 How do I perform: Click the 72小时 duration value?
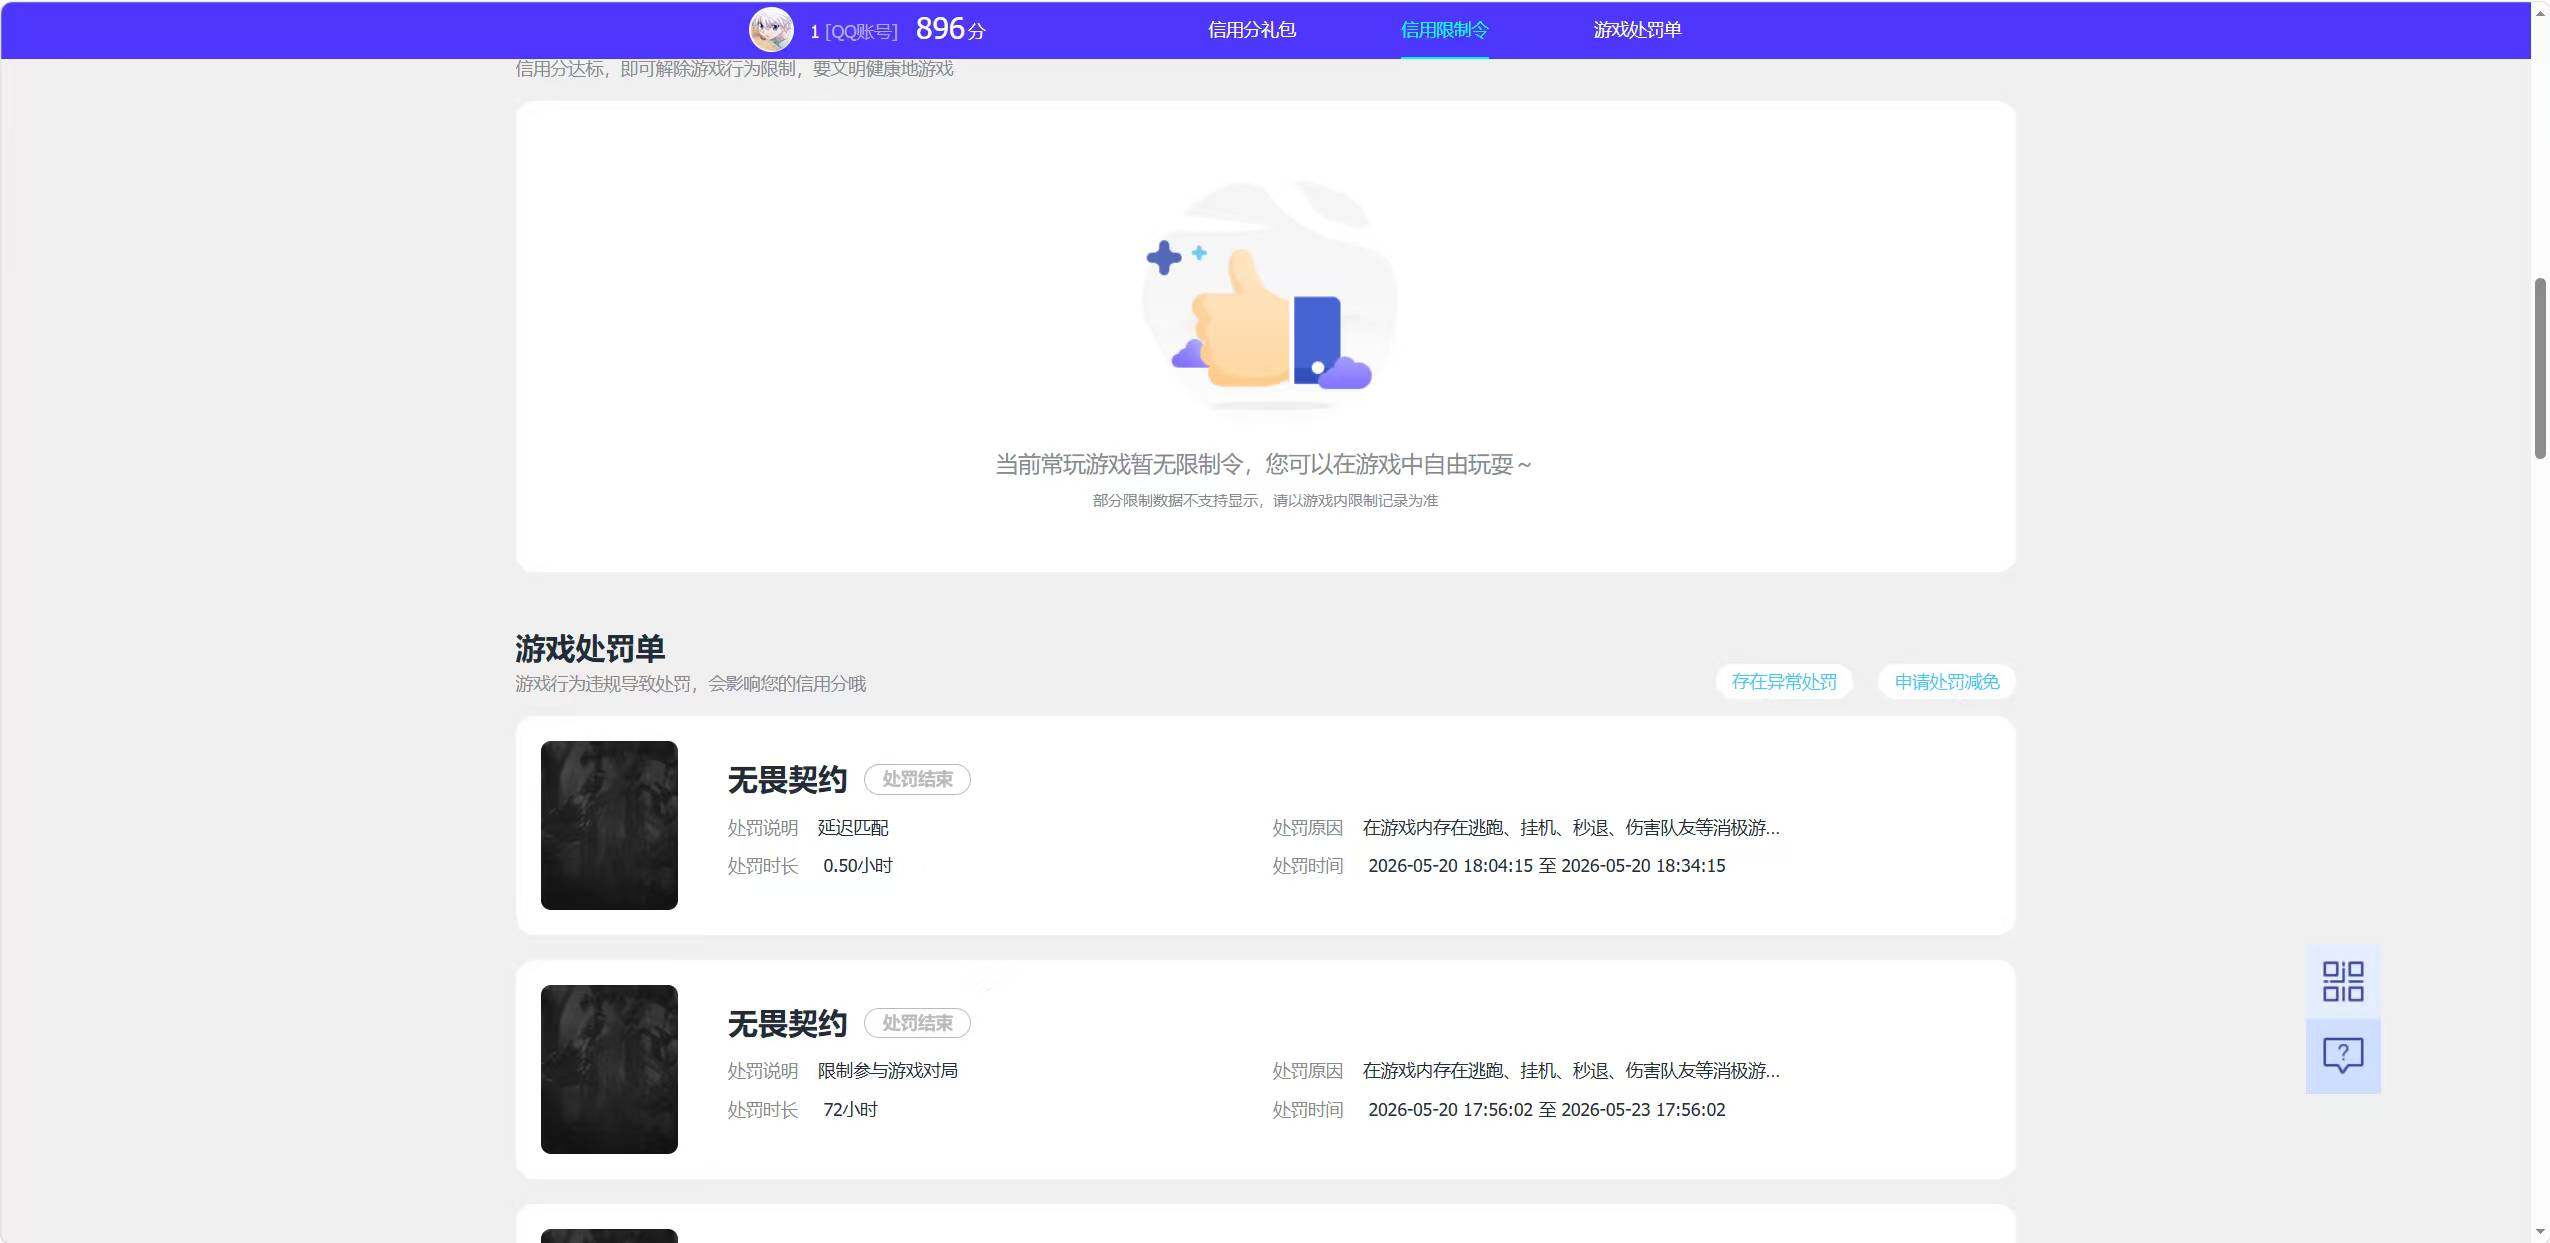coord(850,1110)
